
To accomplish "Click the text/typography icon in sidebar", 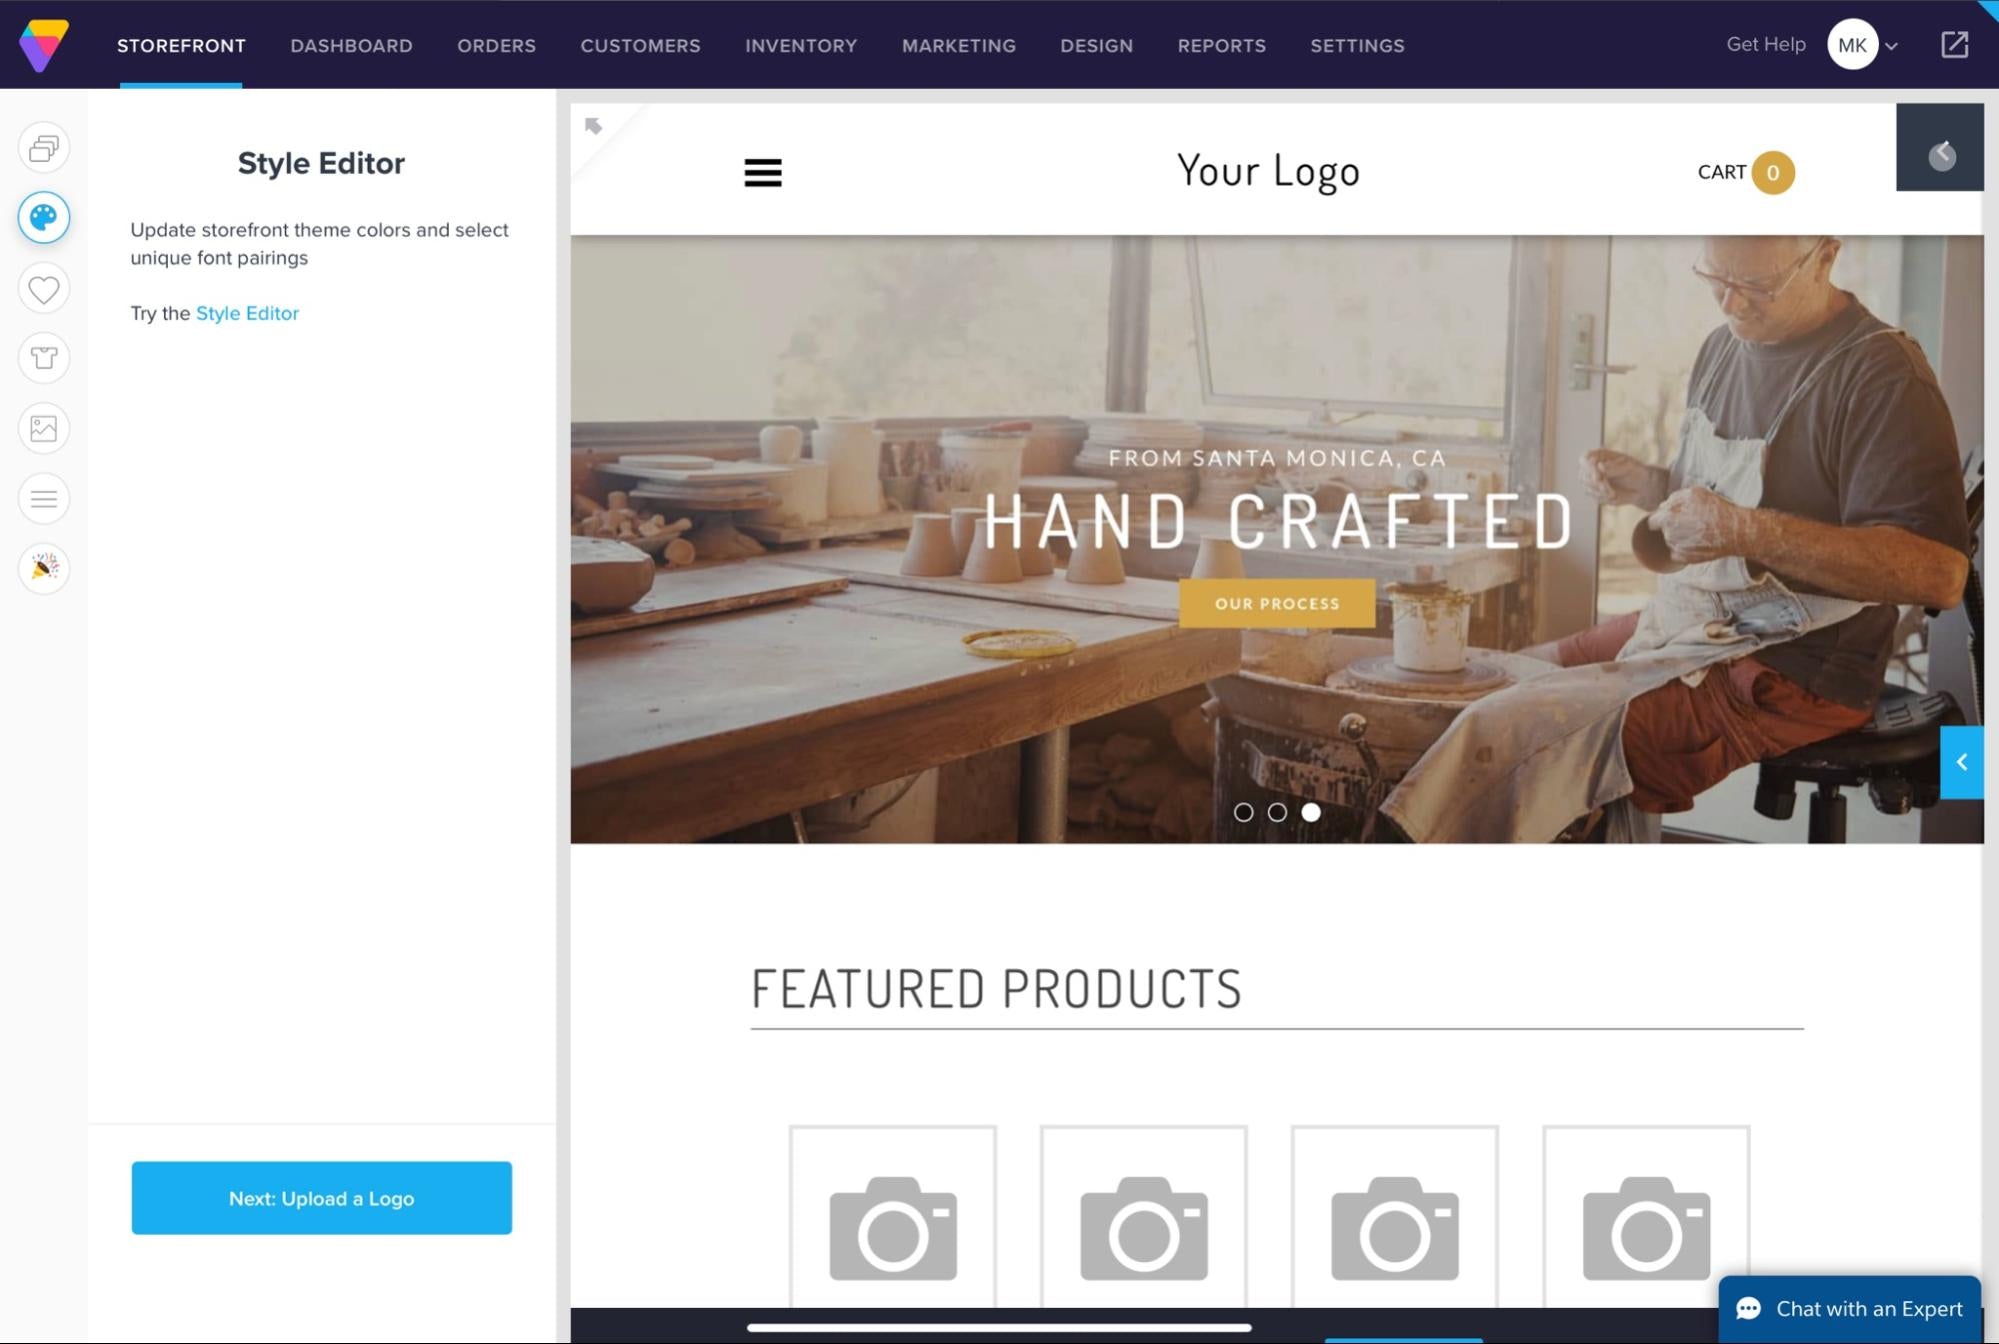I will click(43, 498).
